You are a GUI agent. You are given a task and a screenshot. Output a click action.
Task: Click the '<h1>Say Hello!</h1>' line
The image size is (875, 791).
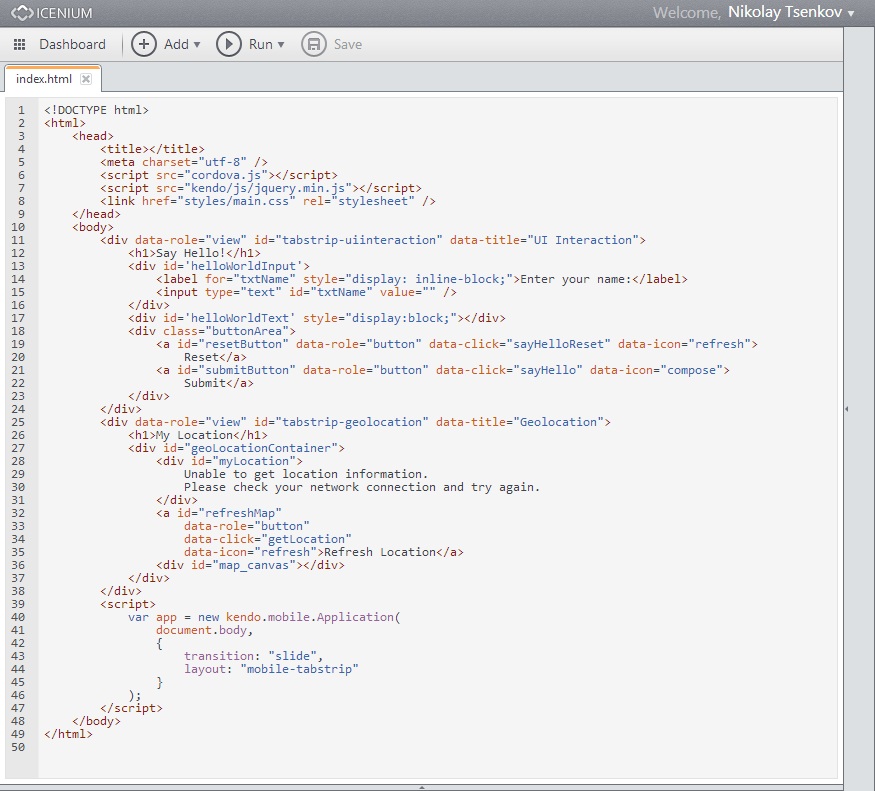[x=194, y=253]
